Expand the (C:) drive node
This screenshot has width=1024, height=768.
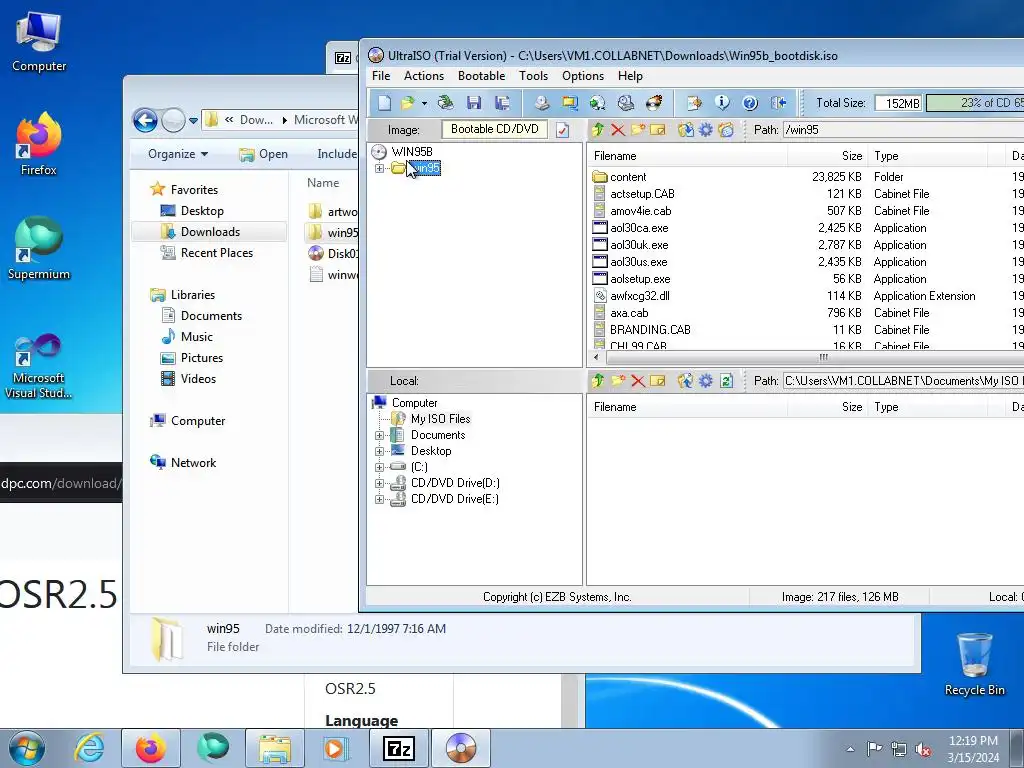[x=379, y=467]
